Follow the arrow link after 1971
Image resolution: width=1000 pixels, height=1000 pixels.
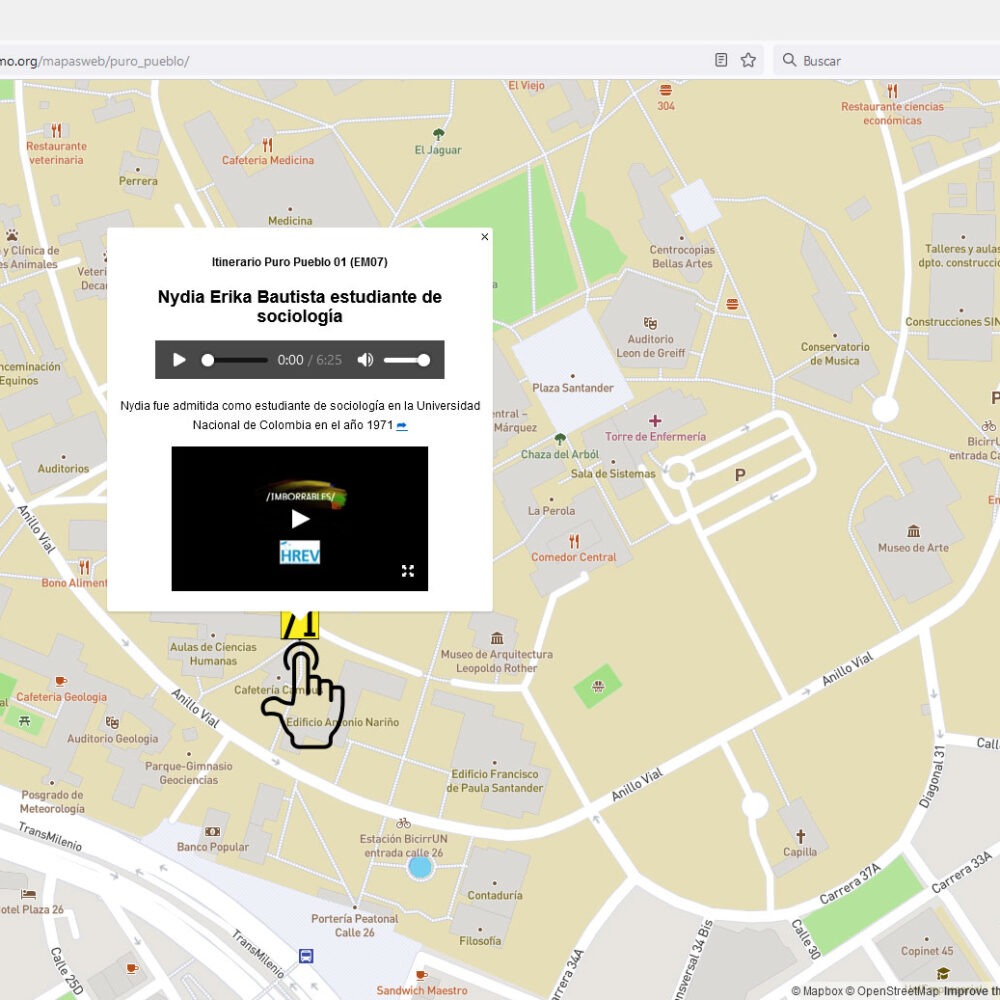[x=402, y=425]
